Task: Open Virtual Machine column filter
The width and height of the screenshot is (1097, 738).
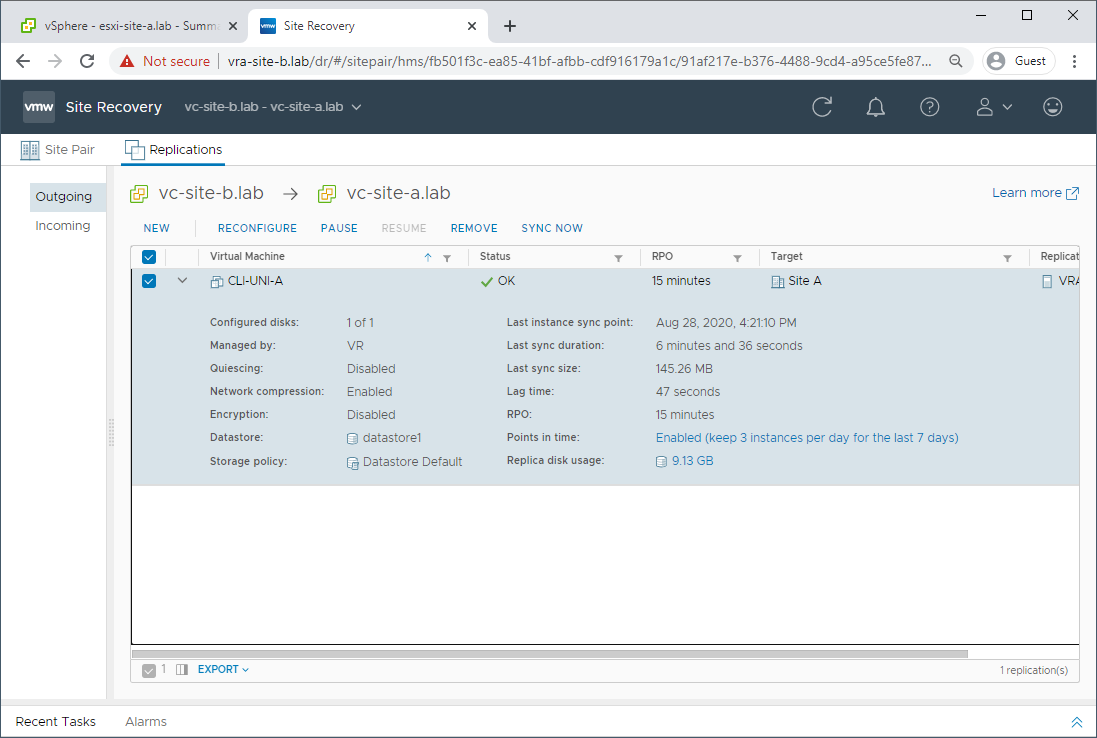Action: pyautogui.click(x=447, y=258)
